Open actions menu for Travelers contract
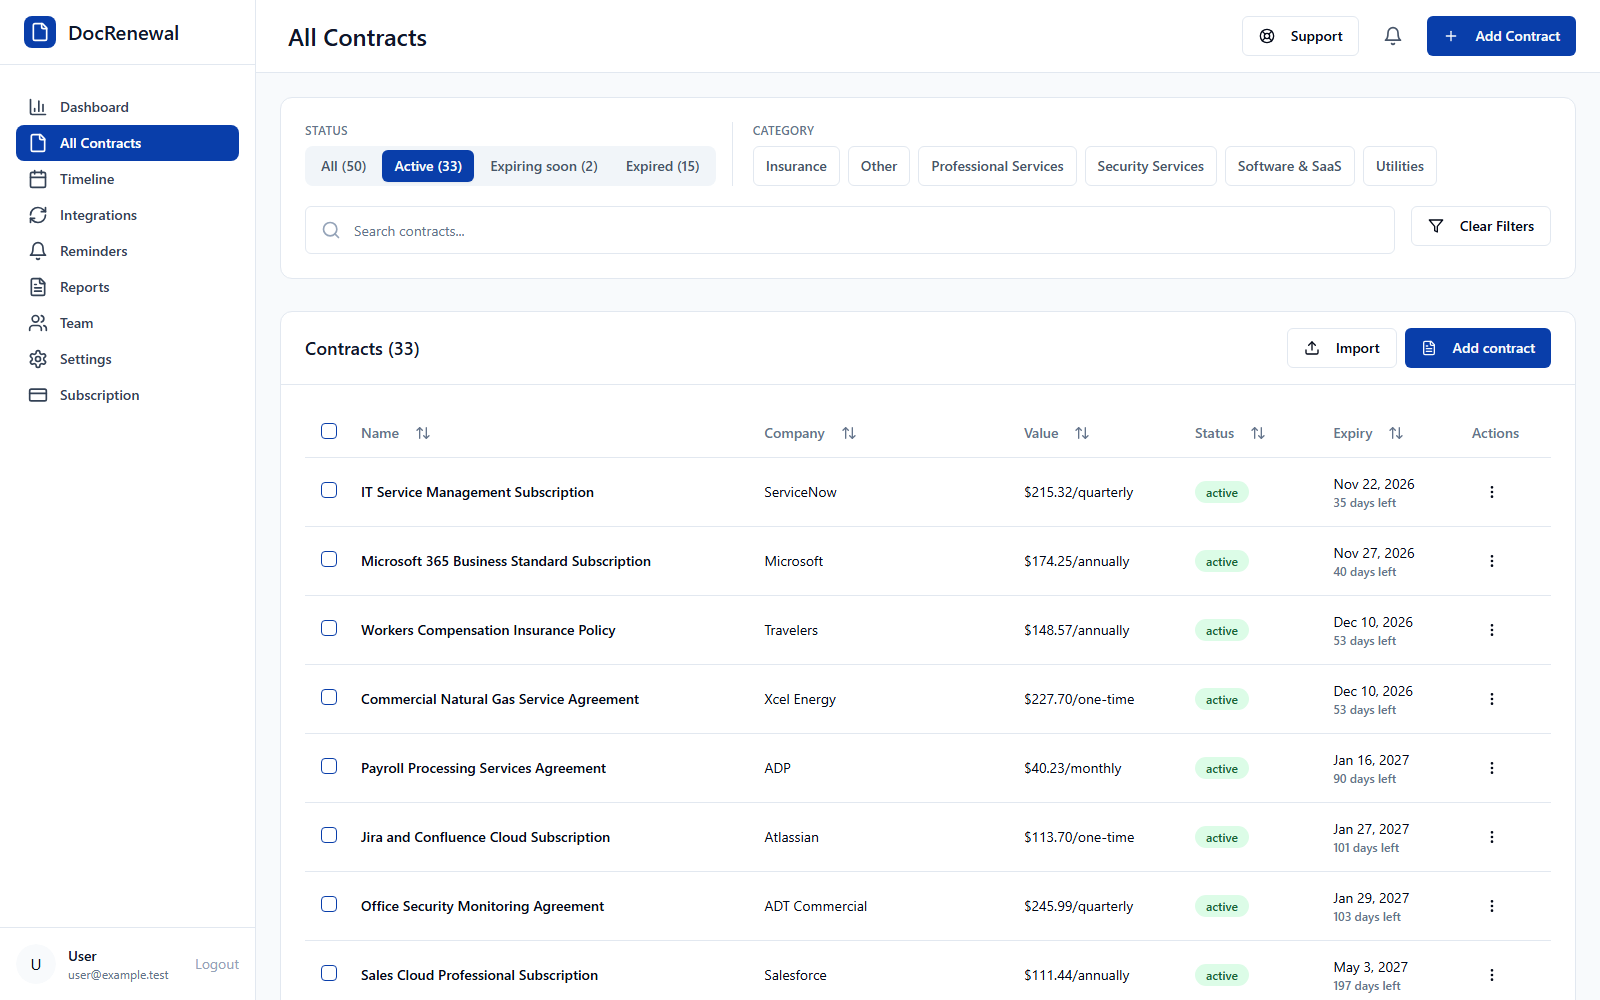The height and width of the screenshot is (1000, 1600). tap(1492, 630)
